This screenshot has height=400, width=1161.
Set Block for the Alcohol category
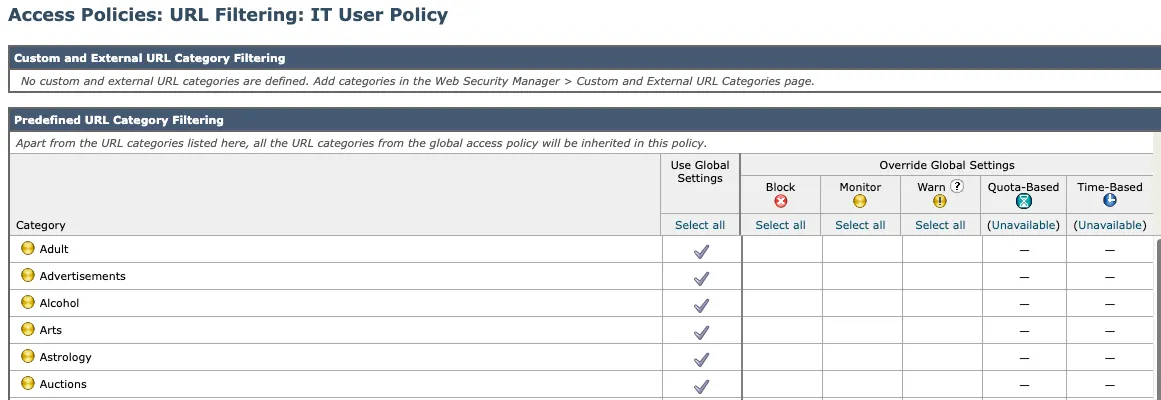point(781,304)
